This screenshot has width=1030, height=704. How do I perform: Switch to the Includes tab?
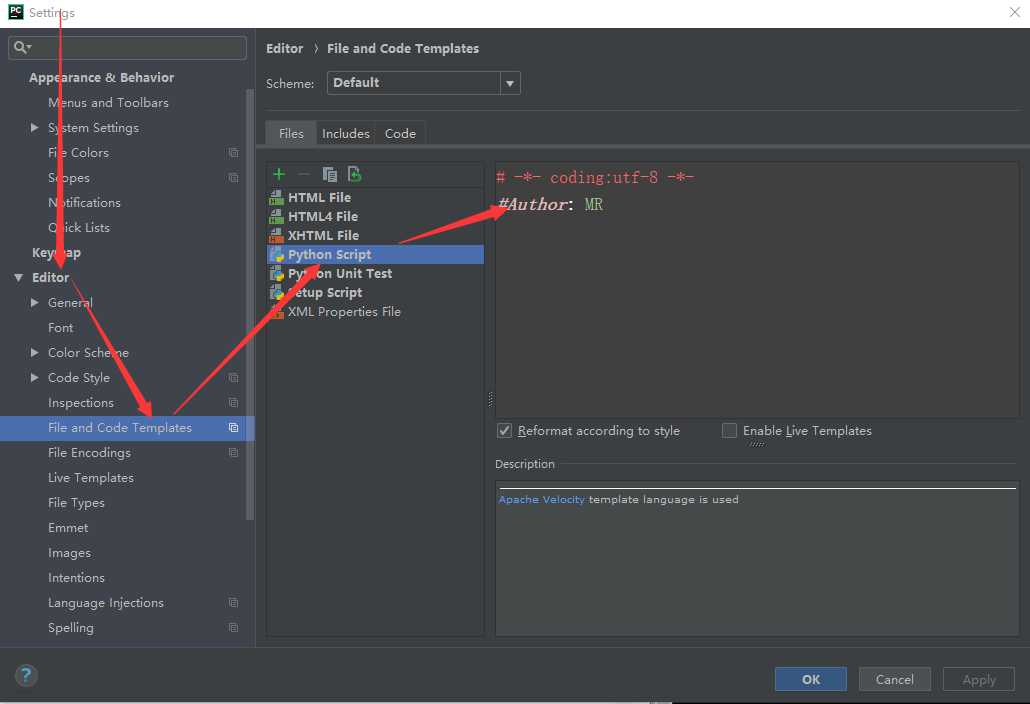(346, 133)
